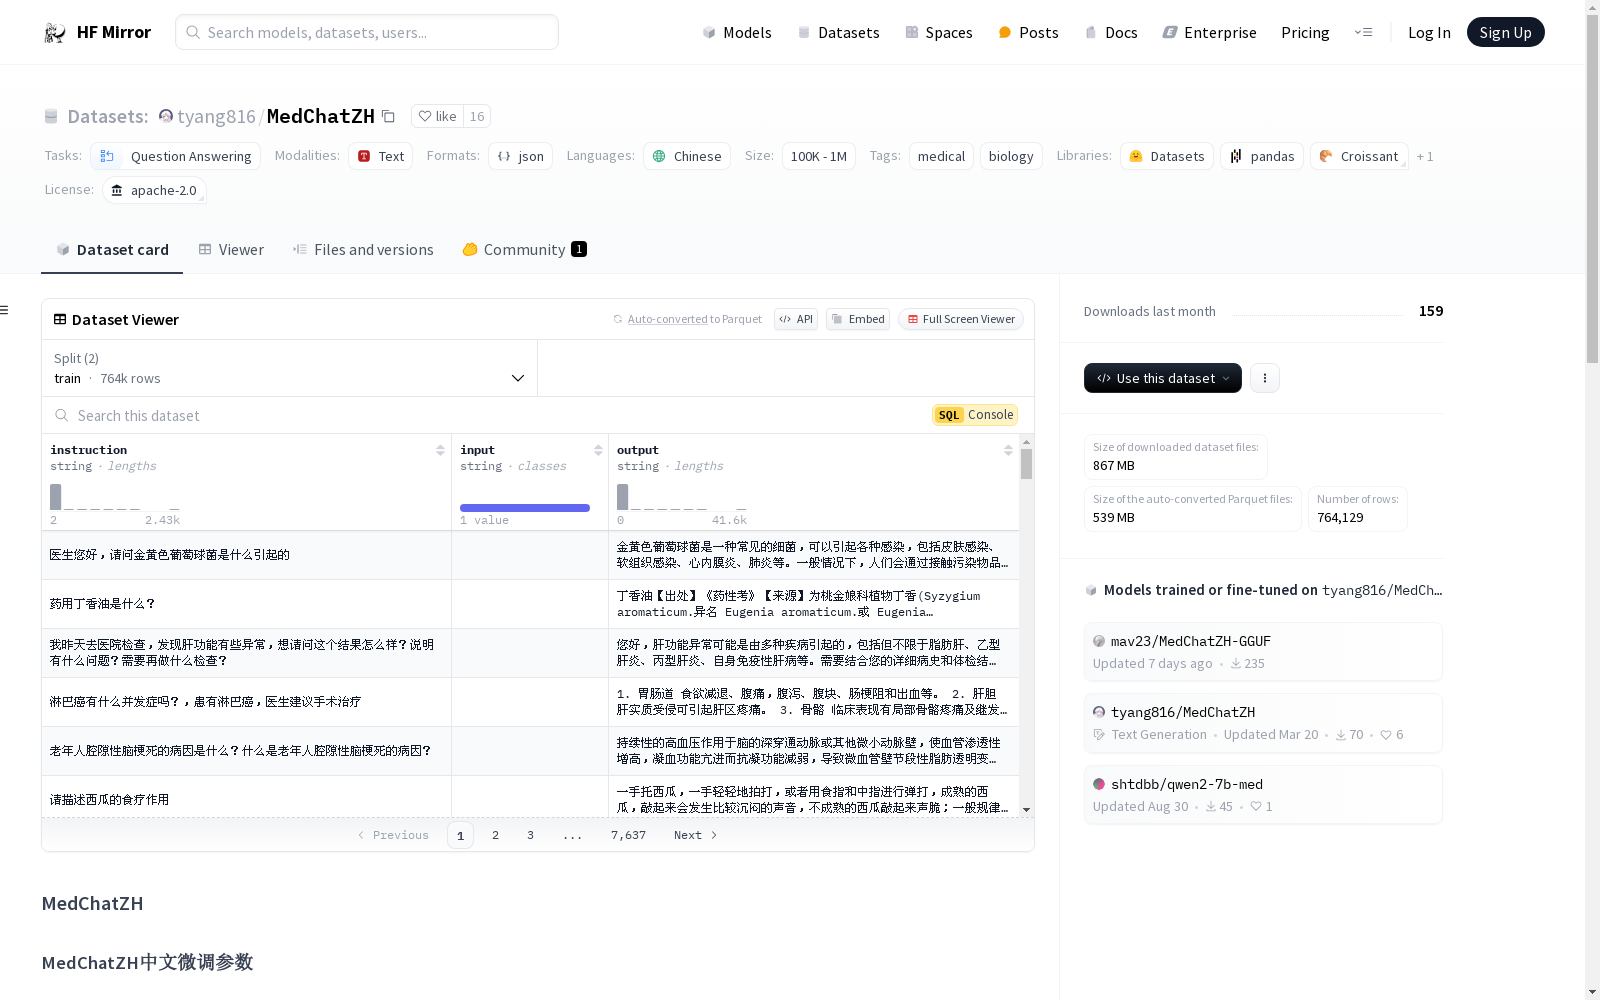Sort the input column
This screenshot has height=1000, width=1600.
(x=598, y=450)
